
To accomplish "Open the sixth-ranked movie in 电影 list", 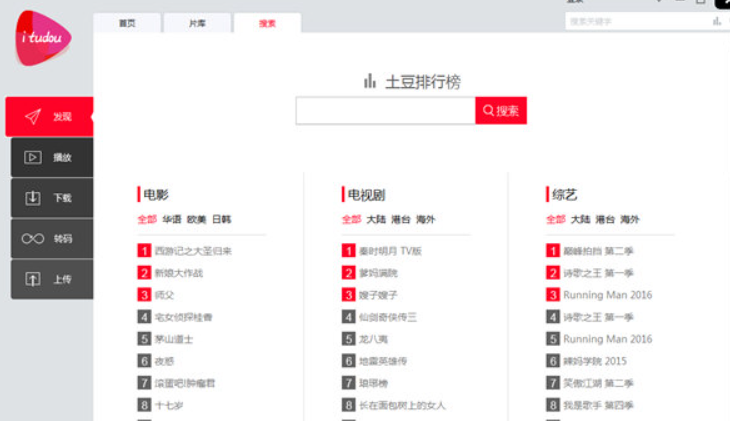I will (x=164, y=361).
